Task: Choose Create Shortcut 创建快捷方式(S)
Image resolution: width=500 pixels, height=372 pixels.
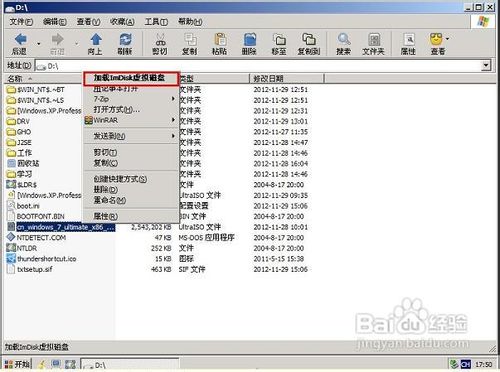Action: point(131,179)
